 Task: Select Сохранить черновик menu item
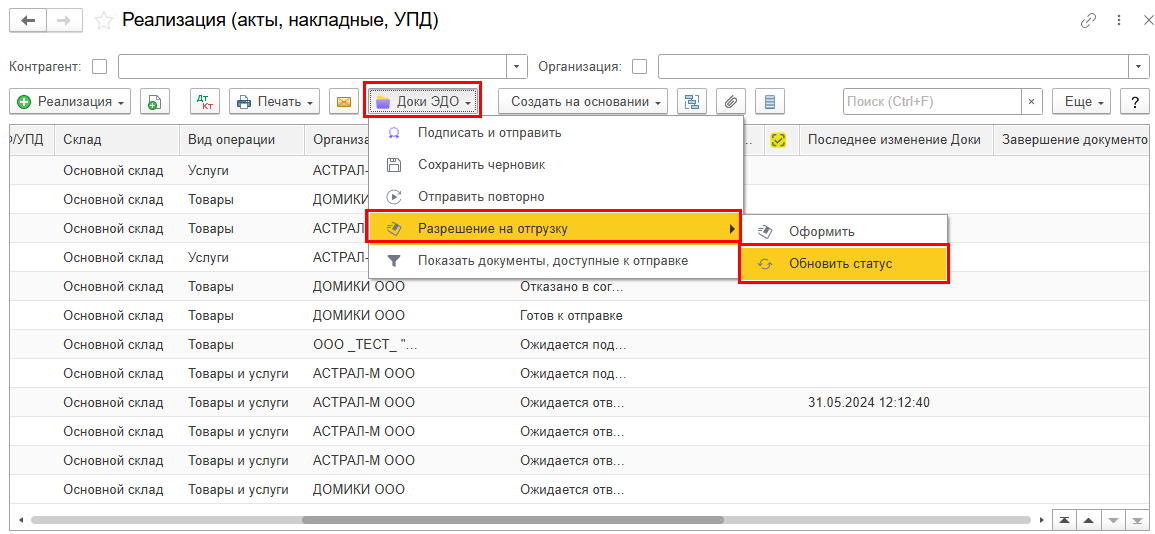point(481,165)
